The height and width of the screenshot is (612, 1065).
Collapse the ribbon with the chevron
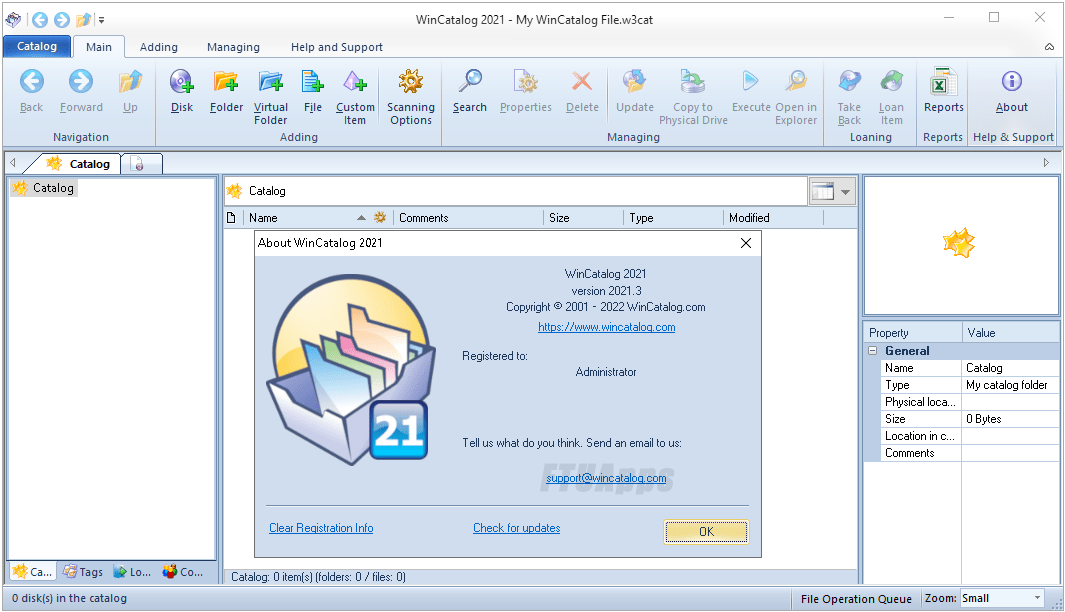pos(1049,47)
